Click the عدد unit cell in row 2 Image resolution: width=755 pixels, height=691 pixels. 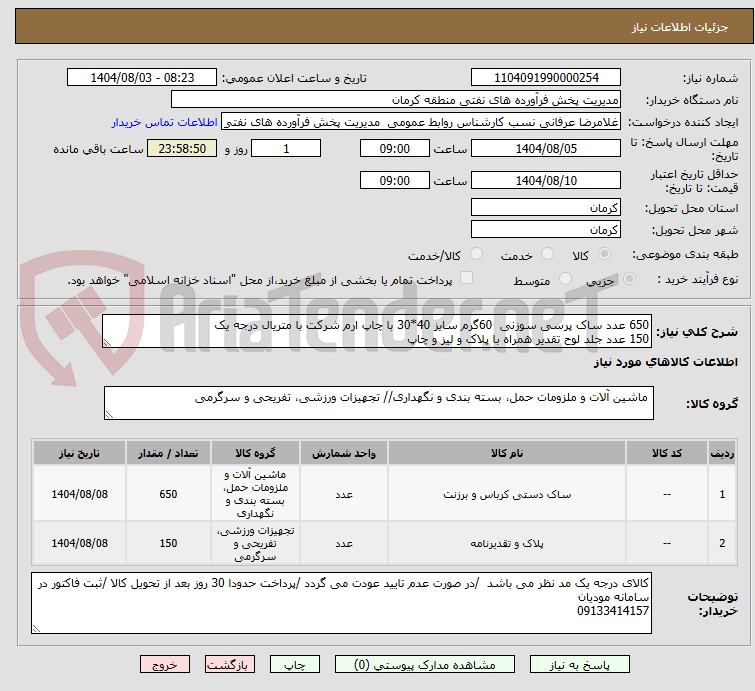pyautogui.click(x=344, y=544)
